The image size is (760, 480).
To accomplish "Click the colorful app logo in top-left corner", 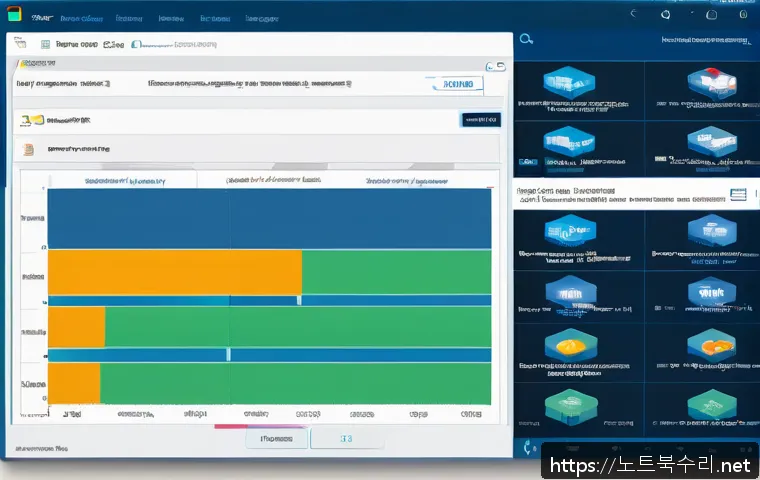I will click(x=14, y=18).
